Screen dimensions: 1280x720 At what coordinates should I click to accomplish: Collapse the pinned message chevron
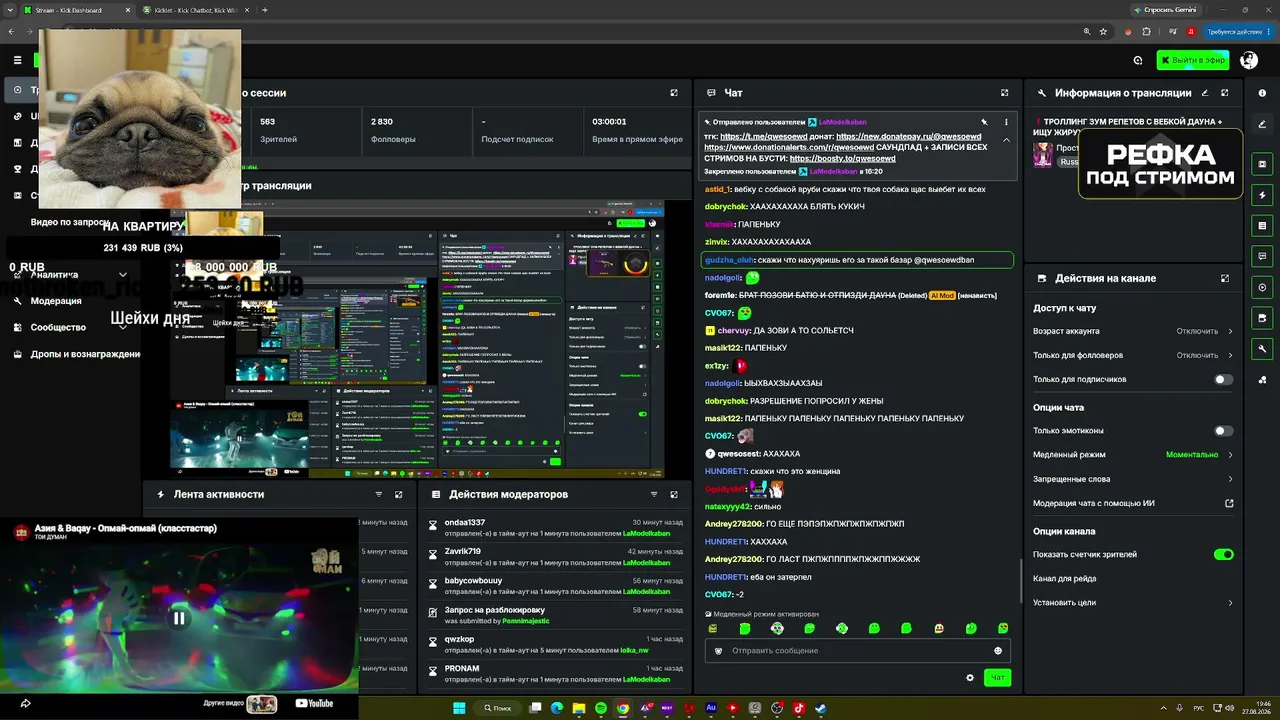tap(1006, 140)
